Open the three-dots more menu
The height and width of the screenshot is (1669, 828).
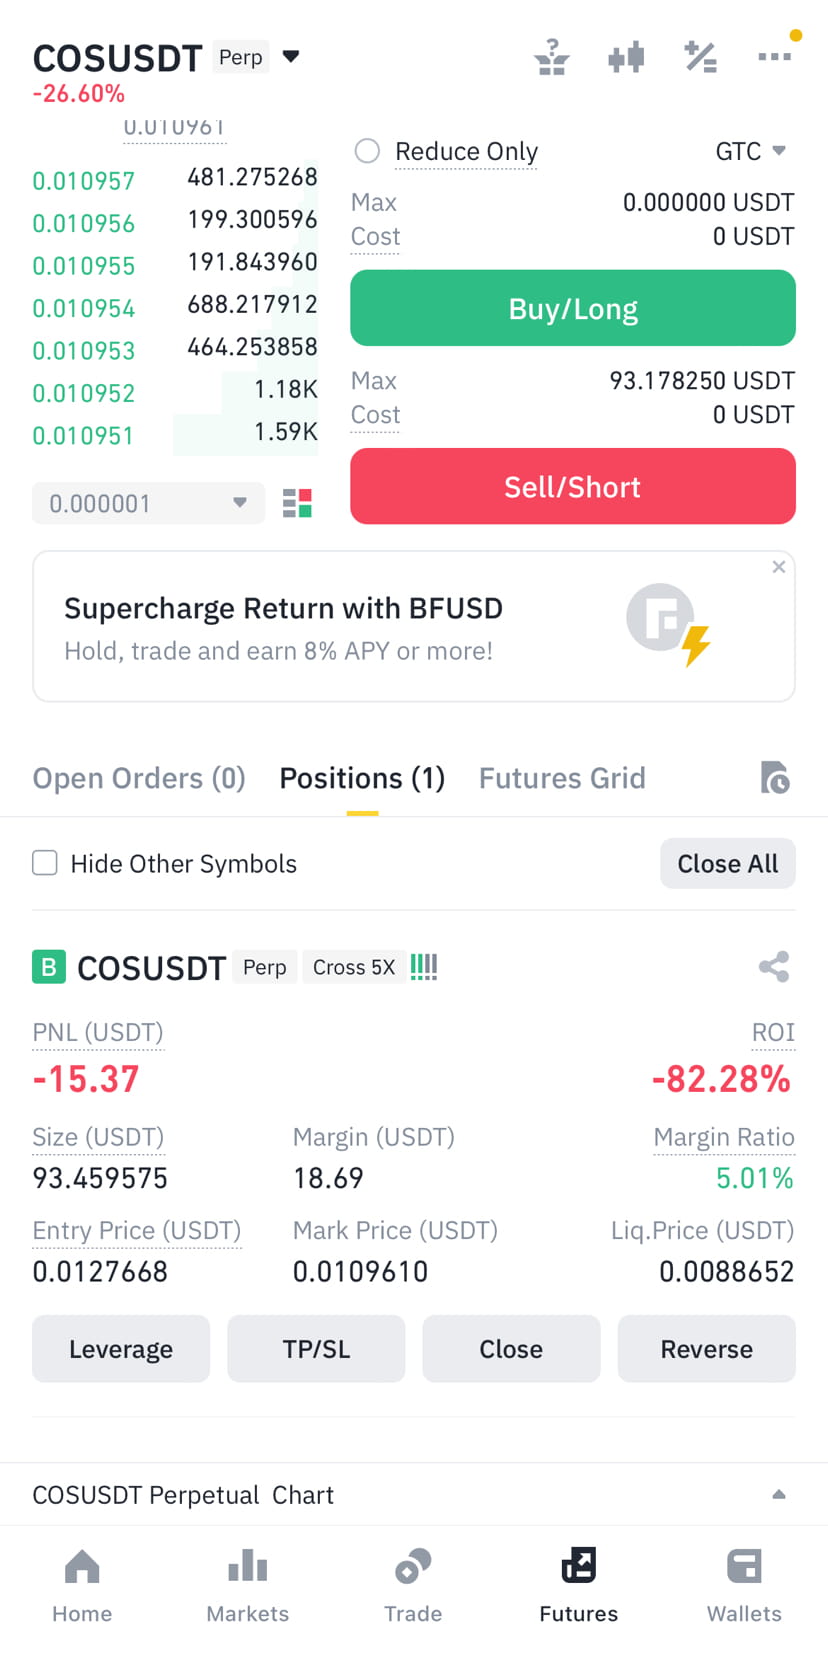click(775, 57)
